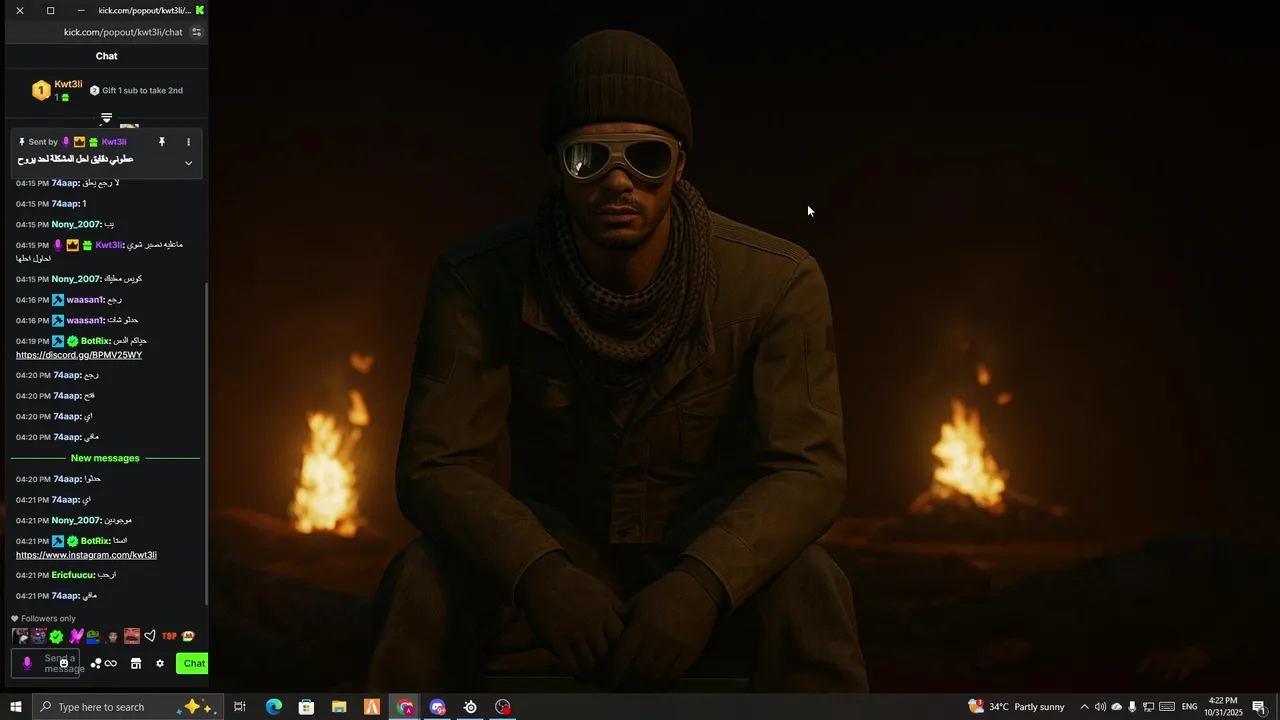Open the notification center icon
Screen dimensions: 1280x720
click(x=1259, y=707)
